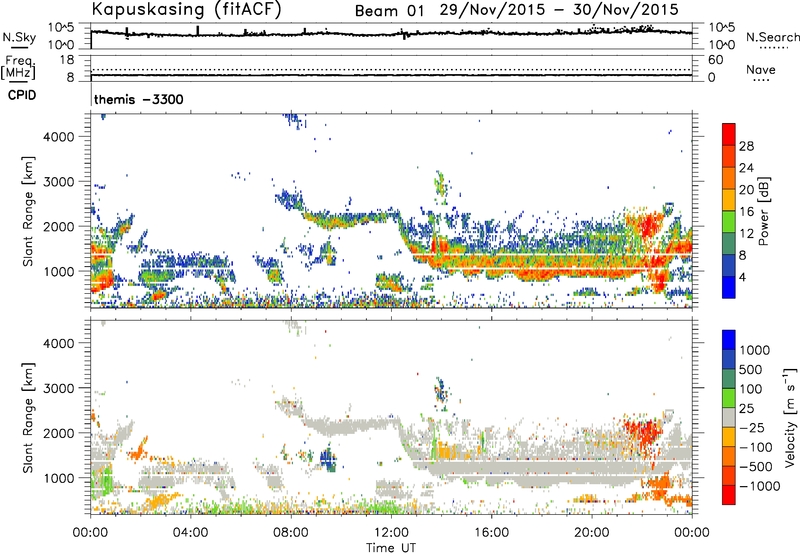
Task: Click the 20:00 time tick label
Action: tap(591, 533)
